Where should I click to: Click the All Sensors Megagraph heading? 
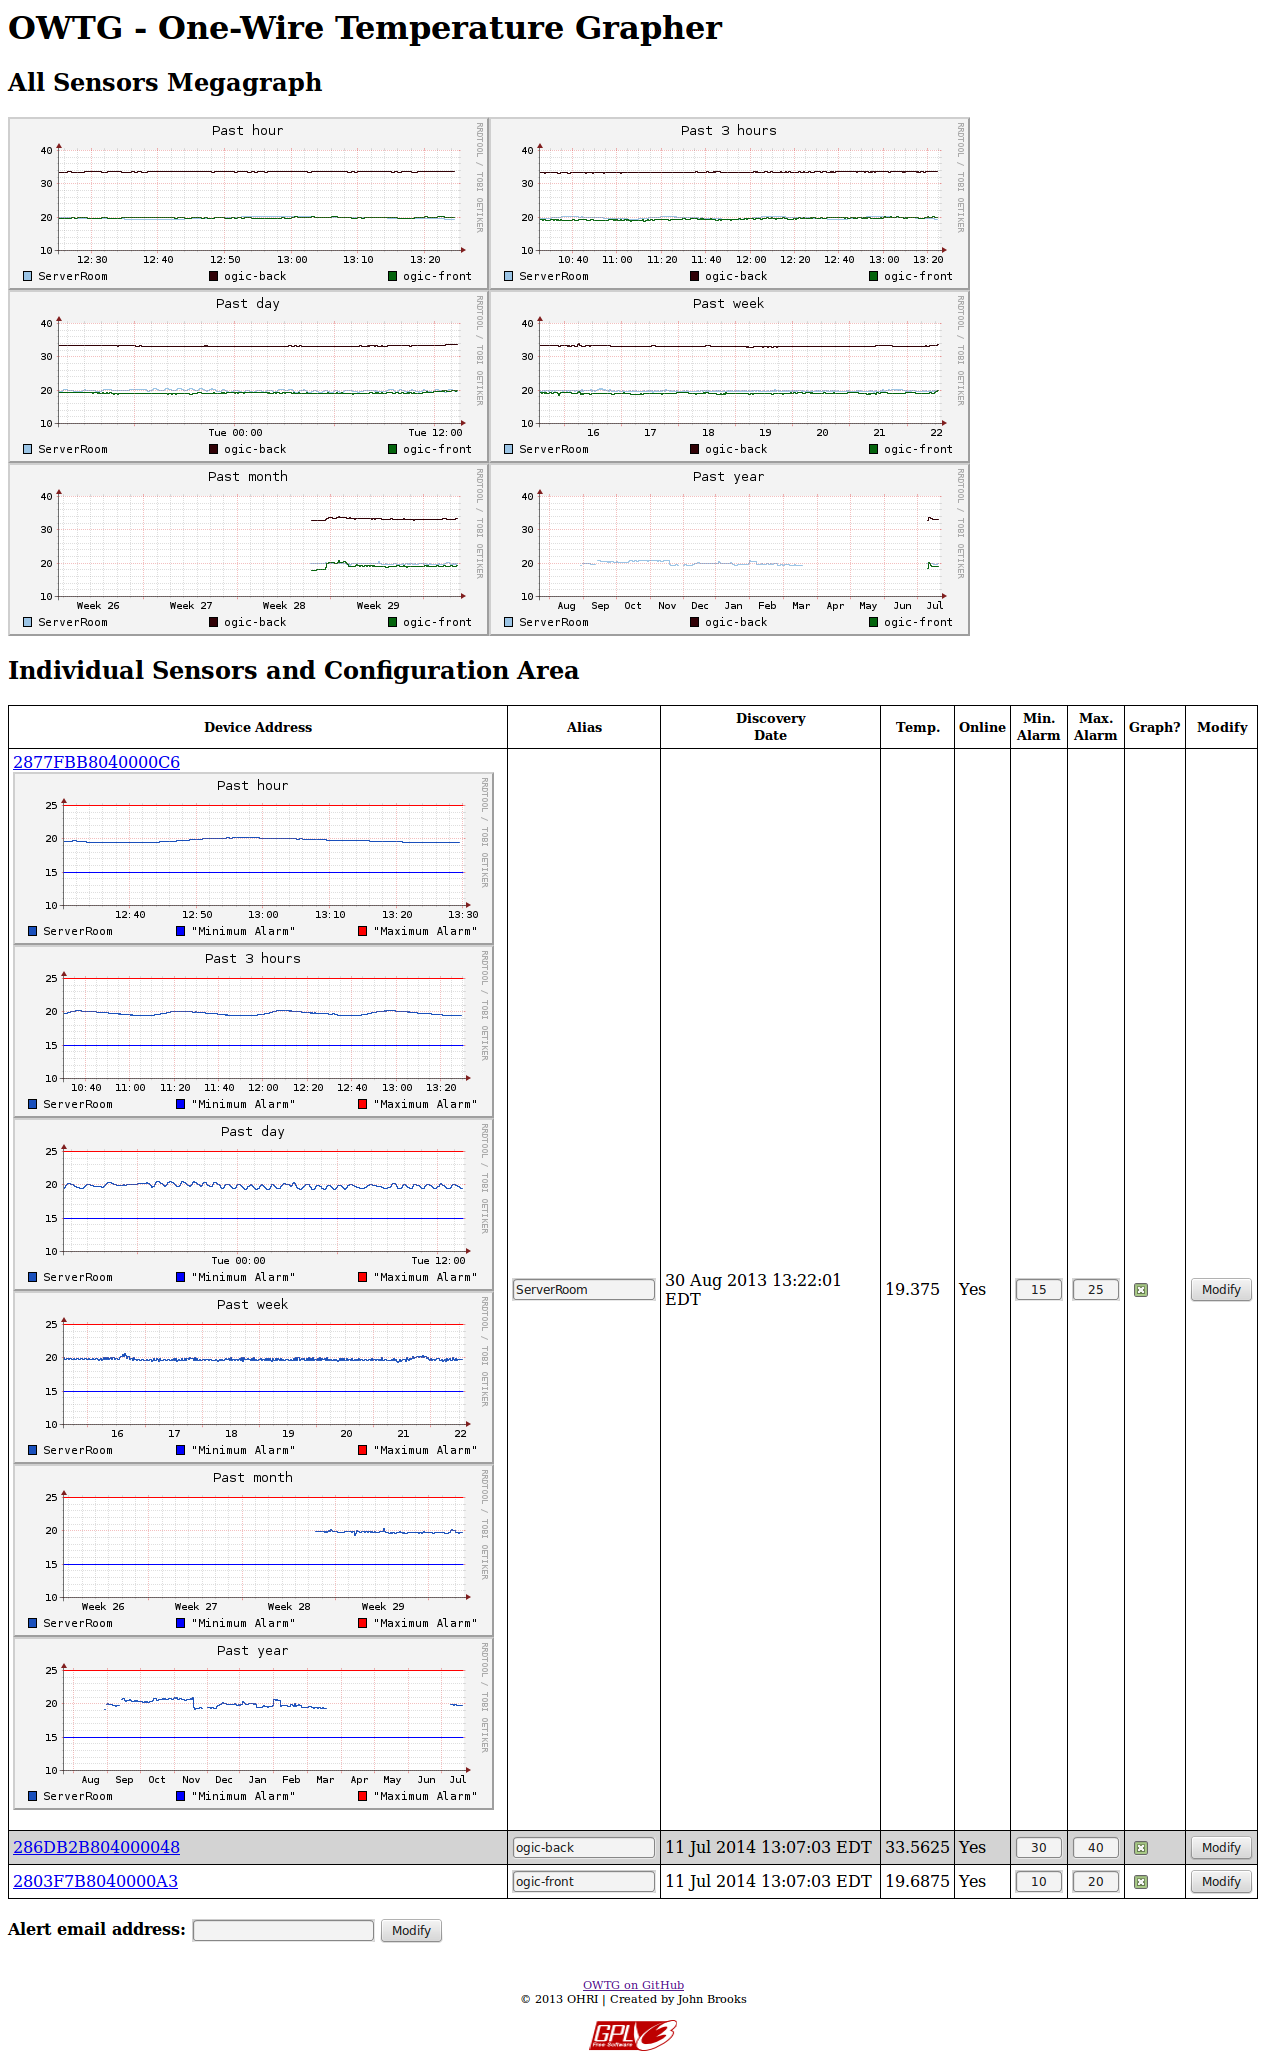(x=165, y=82)
